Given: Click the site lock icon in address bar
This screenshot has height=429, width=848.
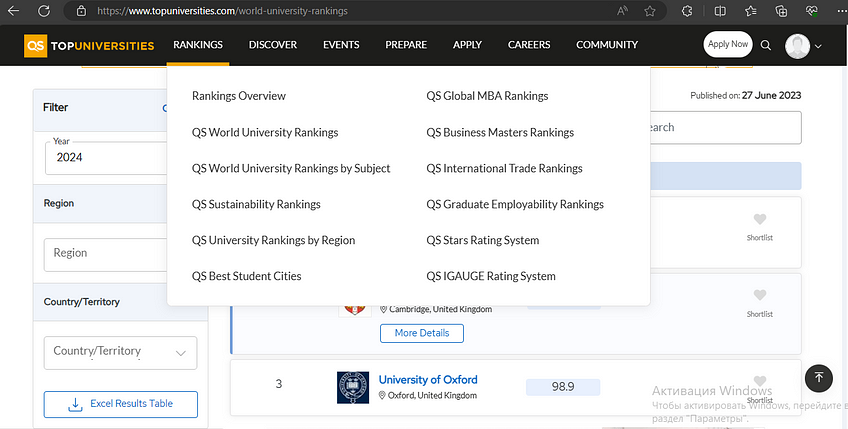Looking at the screenshot, I should [x=81, y=11].
